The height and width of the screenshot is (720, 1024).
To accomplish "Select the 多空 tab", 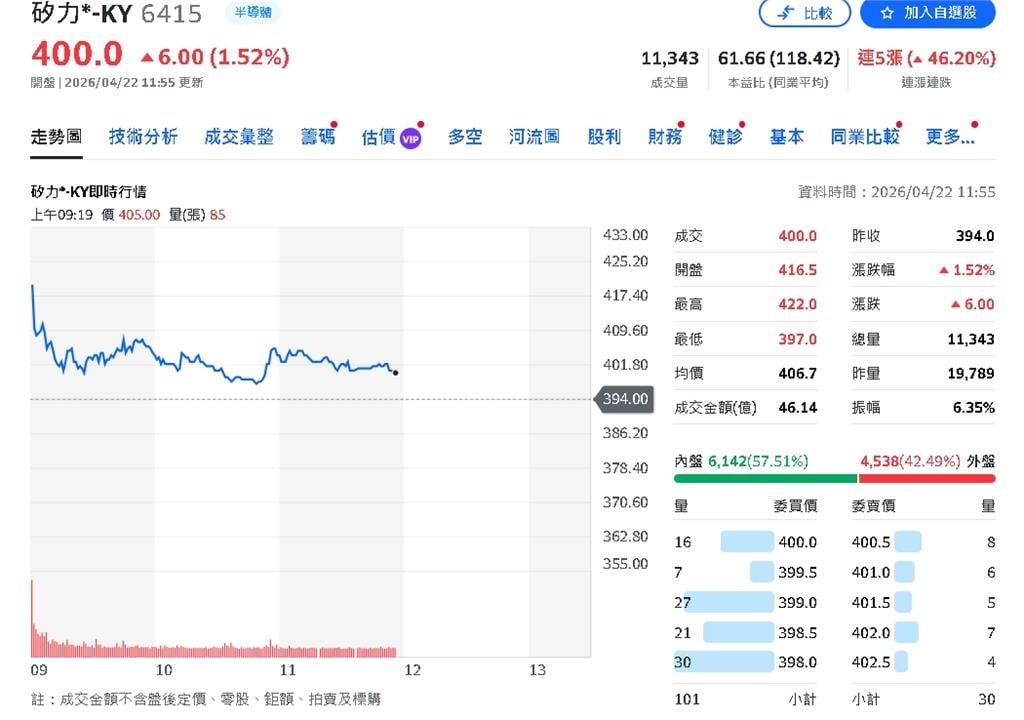I will tap(464, 137).
